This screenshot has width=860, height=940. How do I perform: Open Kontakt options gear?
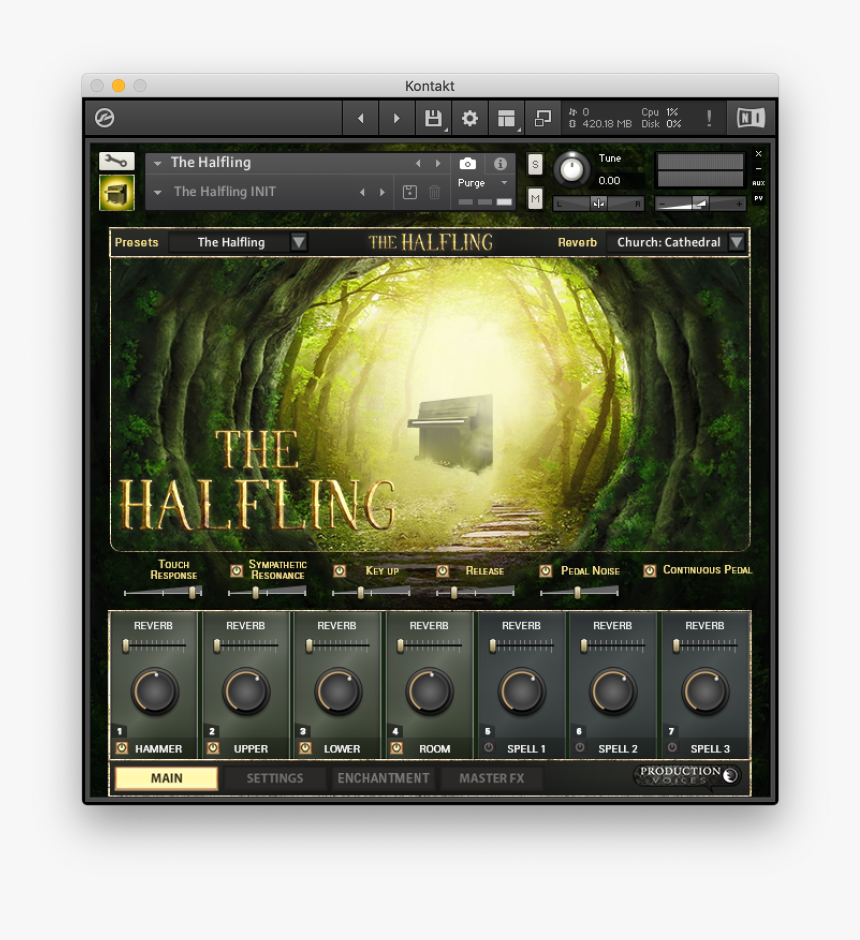pyautogui.click(x=470, y=118)
